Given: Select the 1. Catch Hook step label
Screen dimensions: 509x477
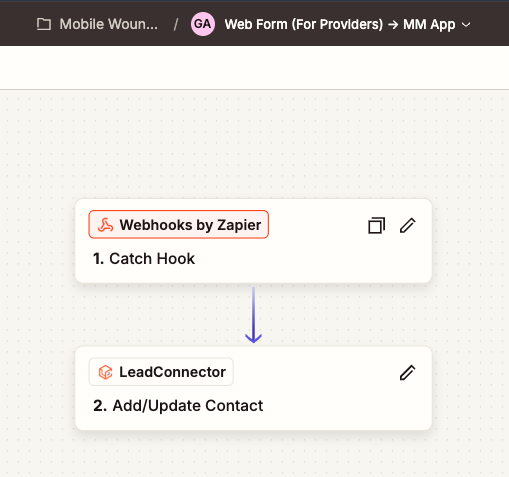Looking at the screenshot, I should [x=144, y=259].
